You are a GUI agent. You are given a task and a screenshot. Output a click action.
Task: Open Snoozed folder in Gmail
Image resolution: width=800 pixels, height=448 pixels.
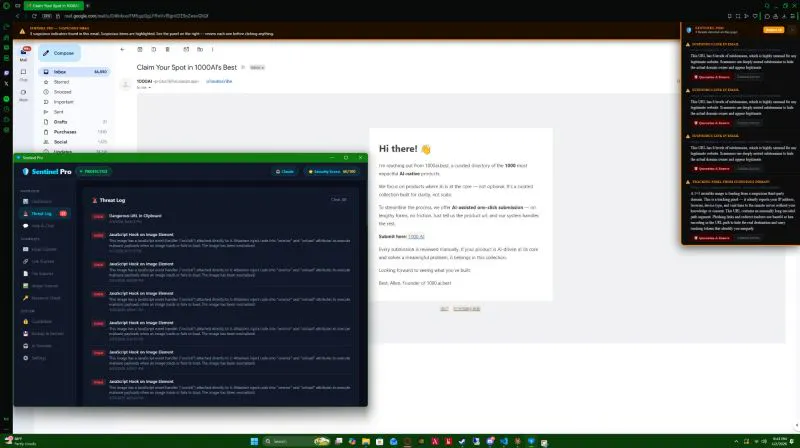tap(74, 92)
